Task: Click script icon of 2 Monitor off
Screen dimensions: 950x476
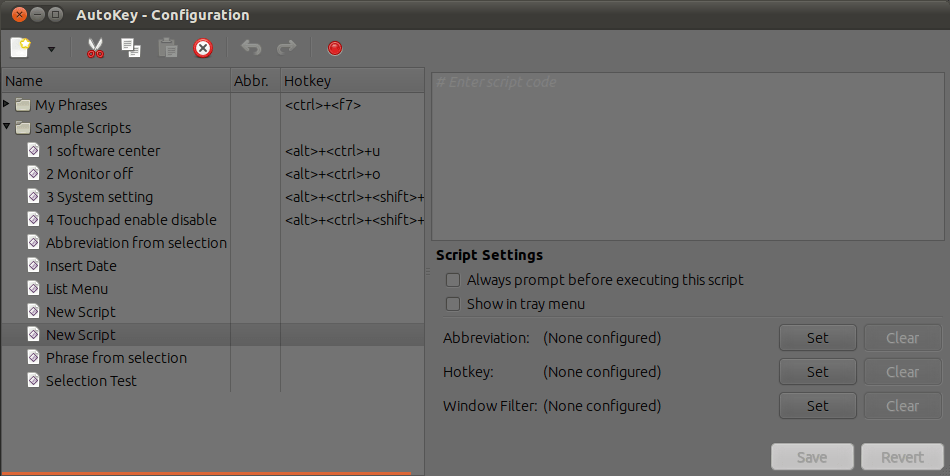Action: click(x=34, y=173)
